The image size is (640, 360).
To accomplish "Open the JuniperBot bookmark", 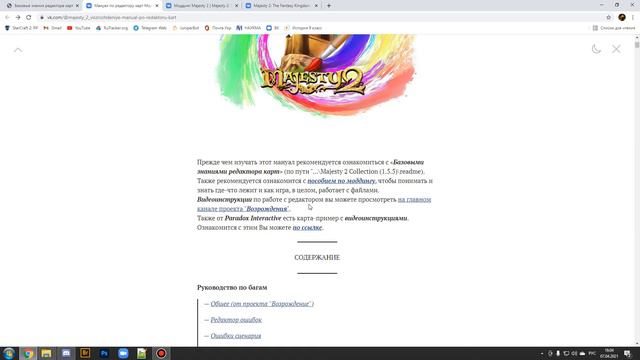I will coord(186,28).
